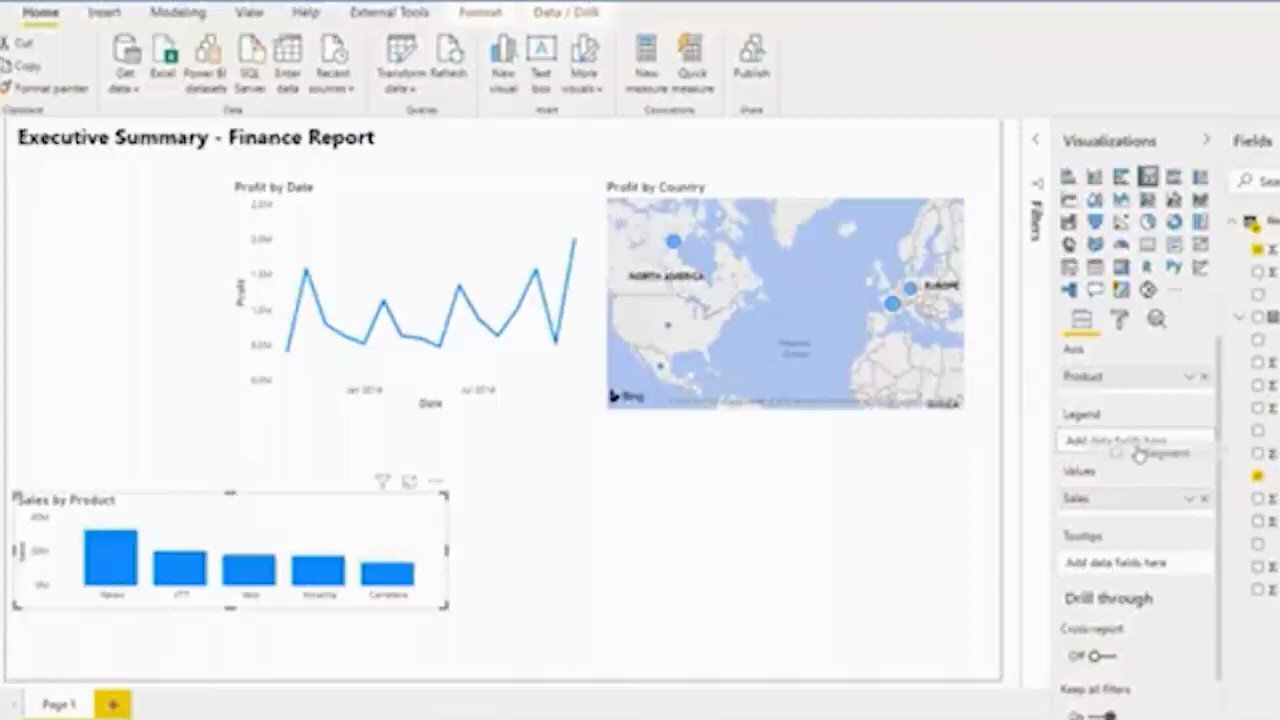This screenshot has height=720, width=1280.
Task: Expand the Sales dropdown under Values
Action: [1189, 498]
